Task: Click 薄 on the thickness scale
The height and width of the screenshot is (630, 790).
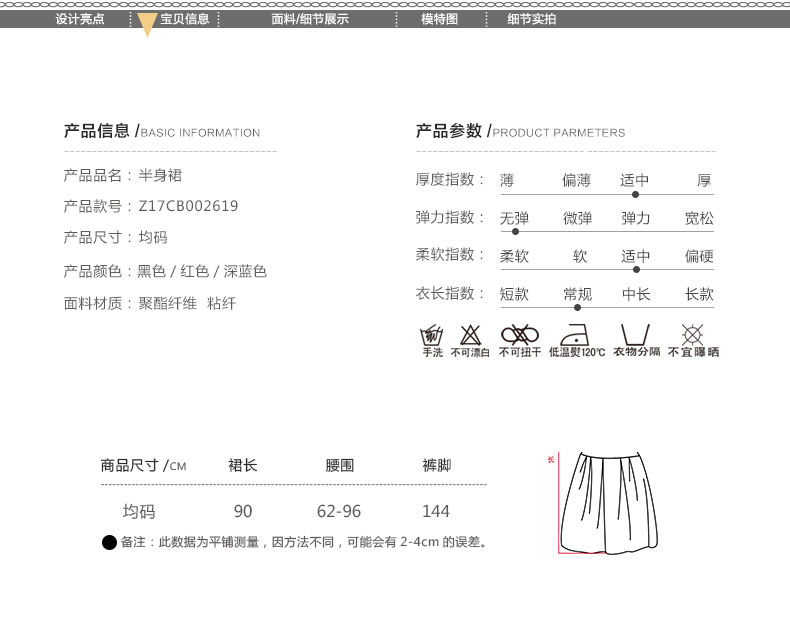Action: point(507,180)
